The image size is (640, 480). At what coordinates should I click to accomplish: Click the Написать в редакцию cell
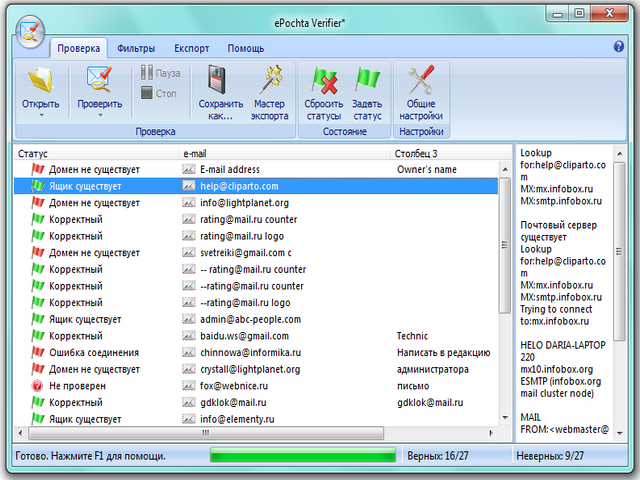click(x=443, y=353)
